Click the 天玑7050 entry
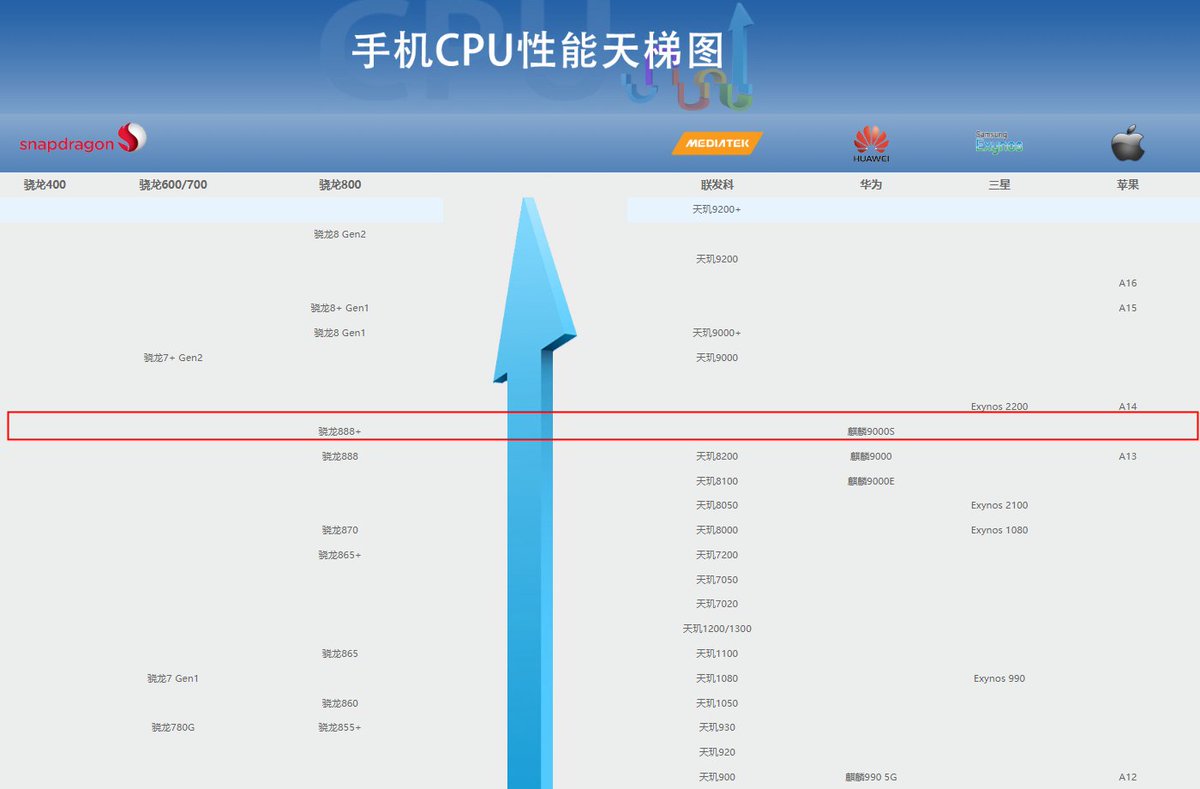The width and height of the screenshot is (1200, 789). pos(717,580)
